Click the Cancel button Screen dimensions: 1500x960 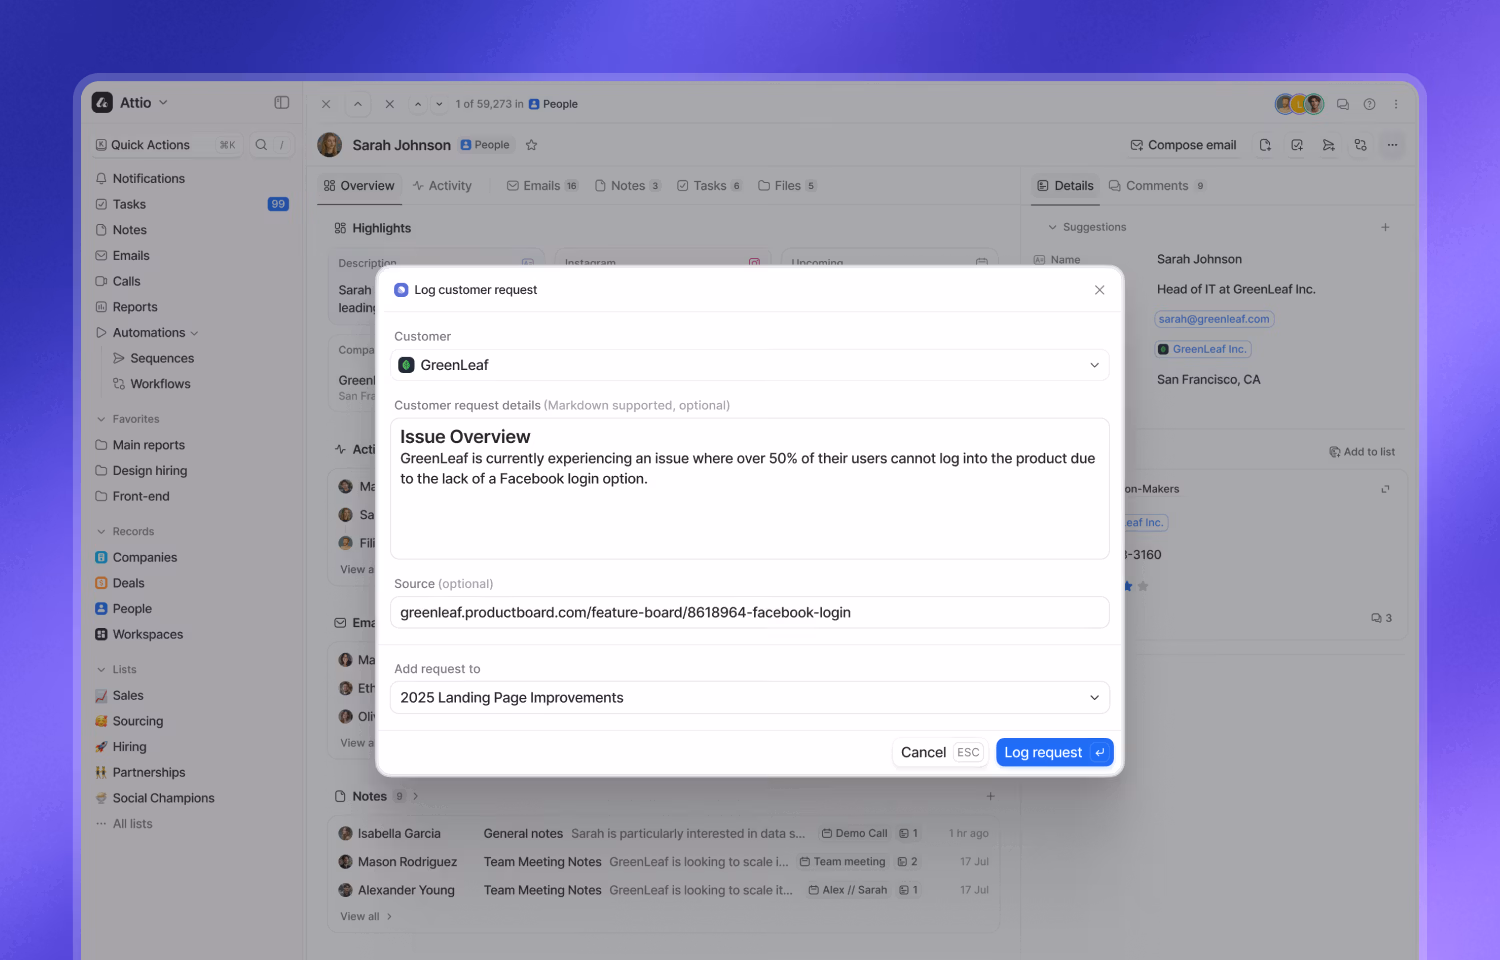(940, 753)
